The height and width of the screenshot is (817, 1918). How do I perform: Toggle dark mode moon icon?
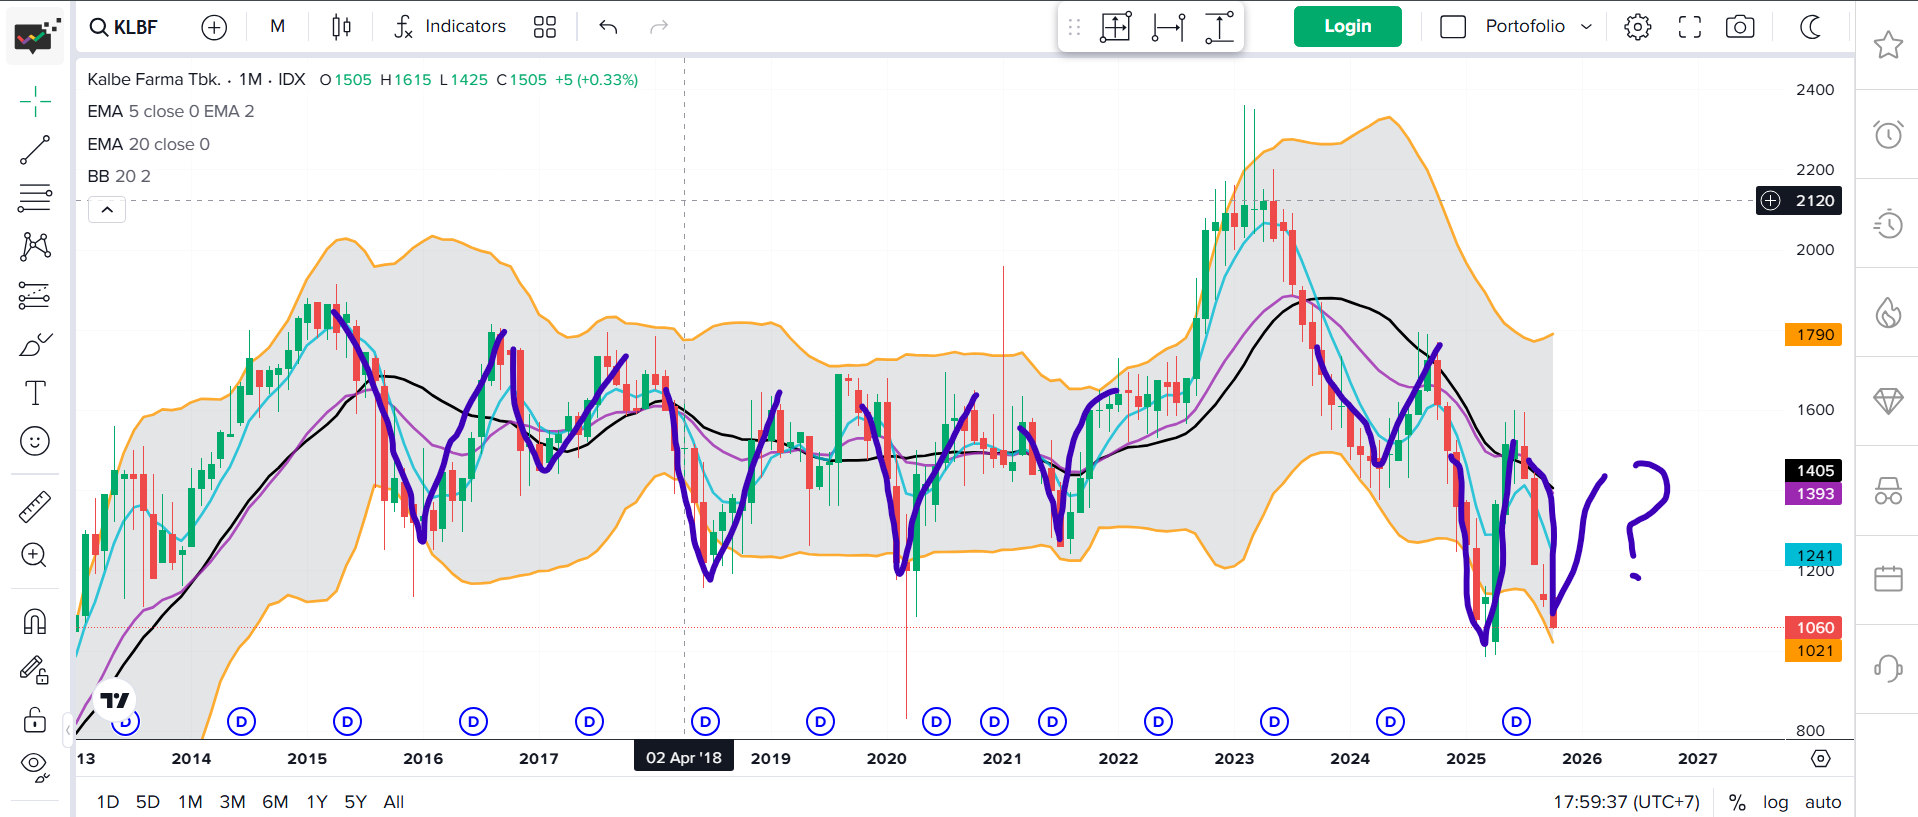pyautogui.click(x=1810, y=27)
